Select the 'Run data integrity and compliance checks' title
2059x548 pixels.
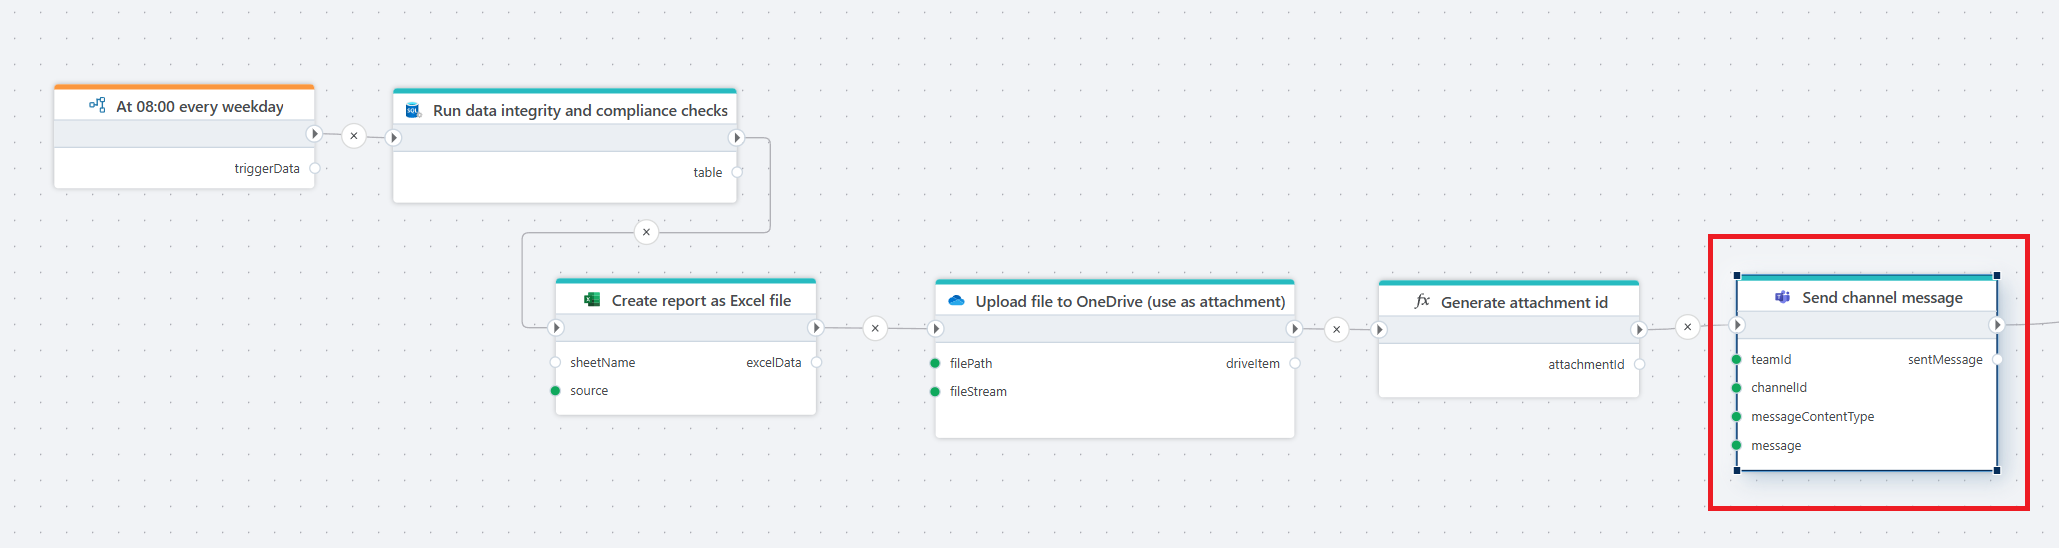580,110
